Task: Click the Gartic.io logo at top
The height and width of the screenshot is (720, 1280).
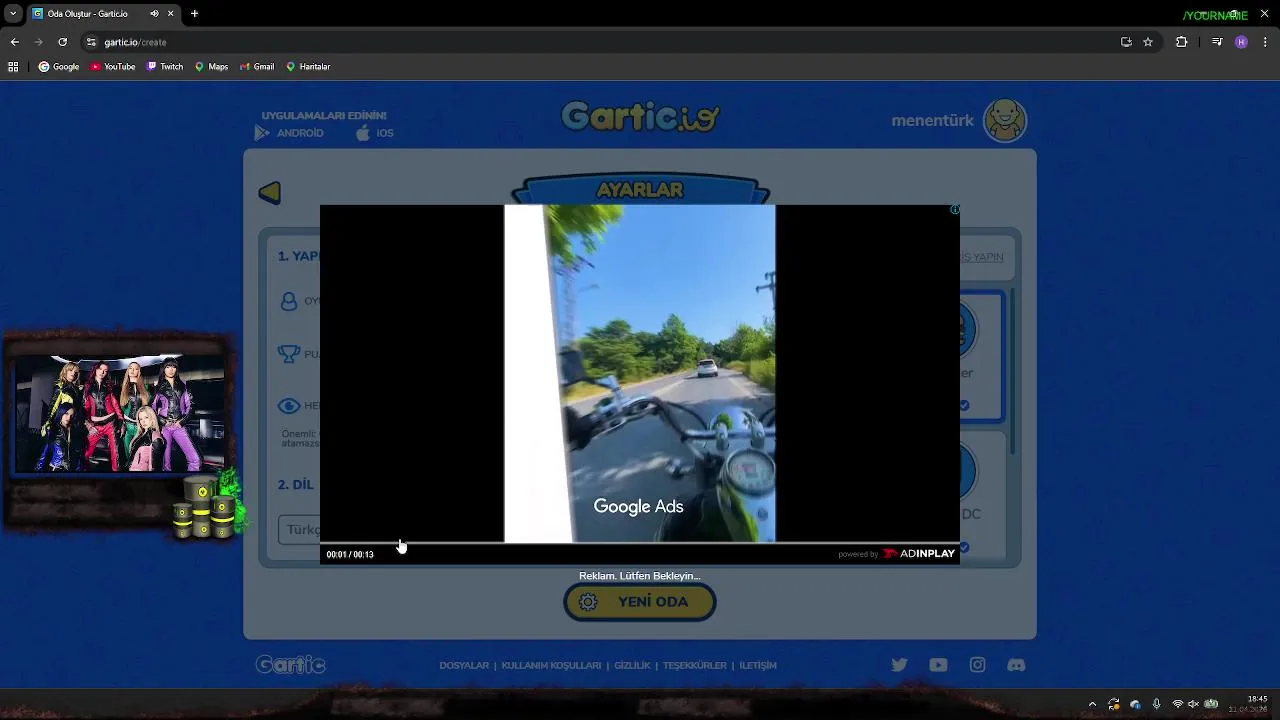Action: coord(640,117)
